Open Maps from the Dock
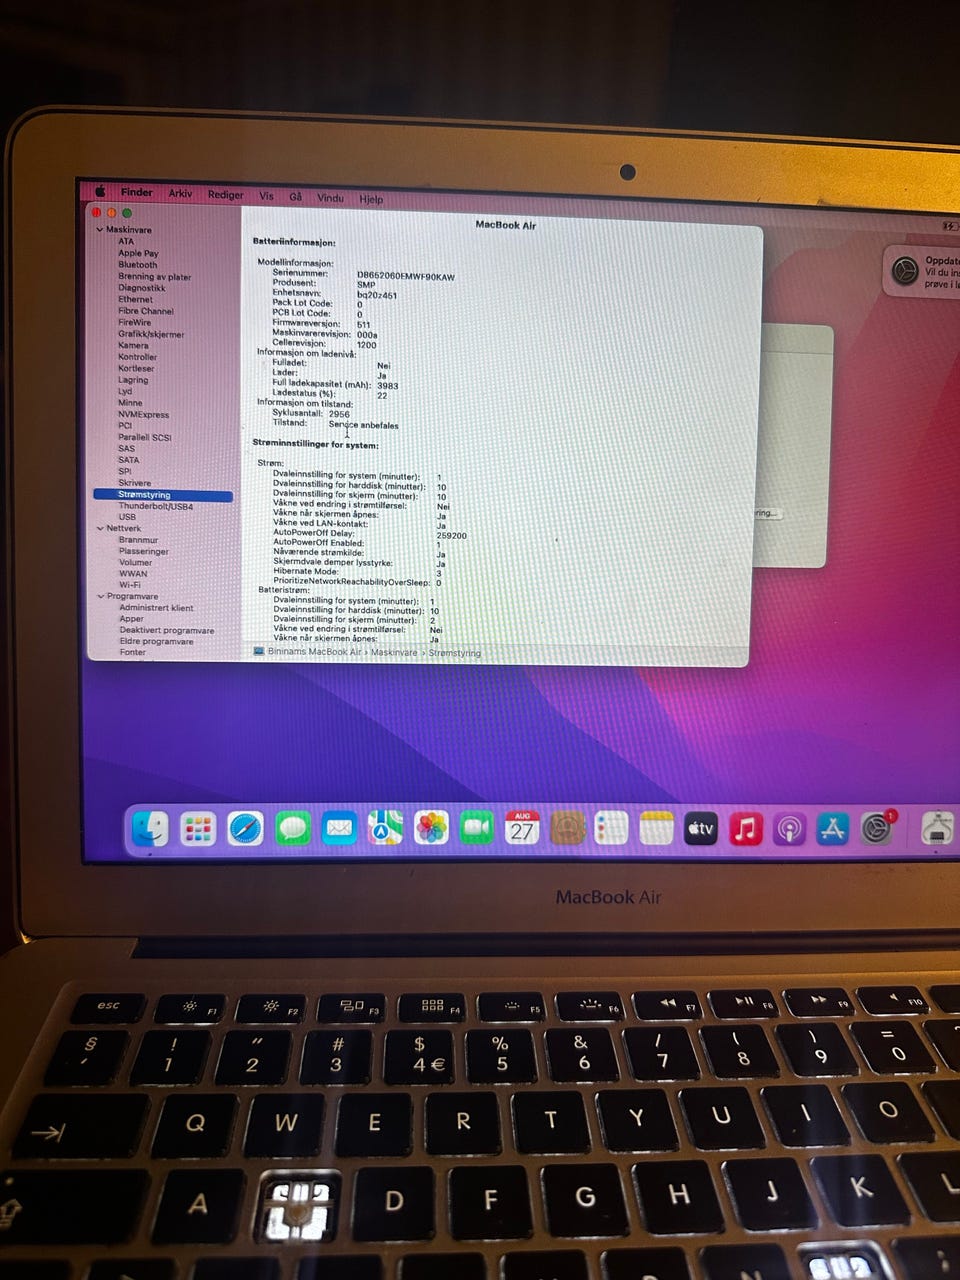 [x=385, y=828]
